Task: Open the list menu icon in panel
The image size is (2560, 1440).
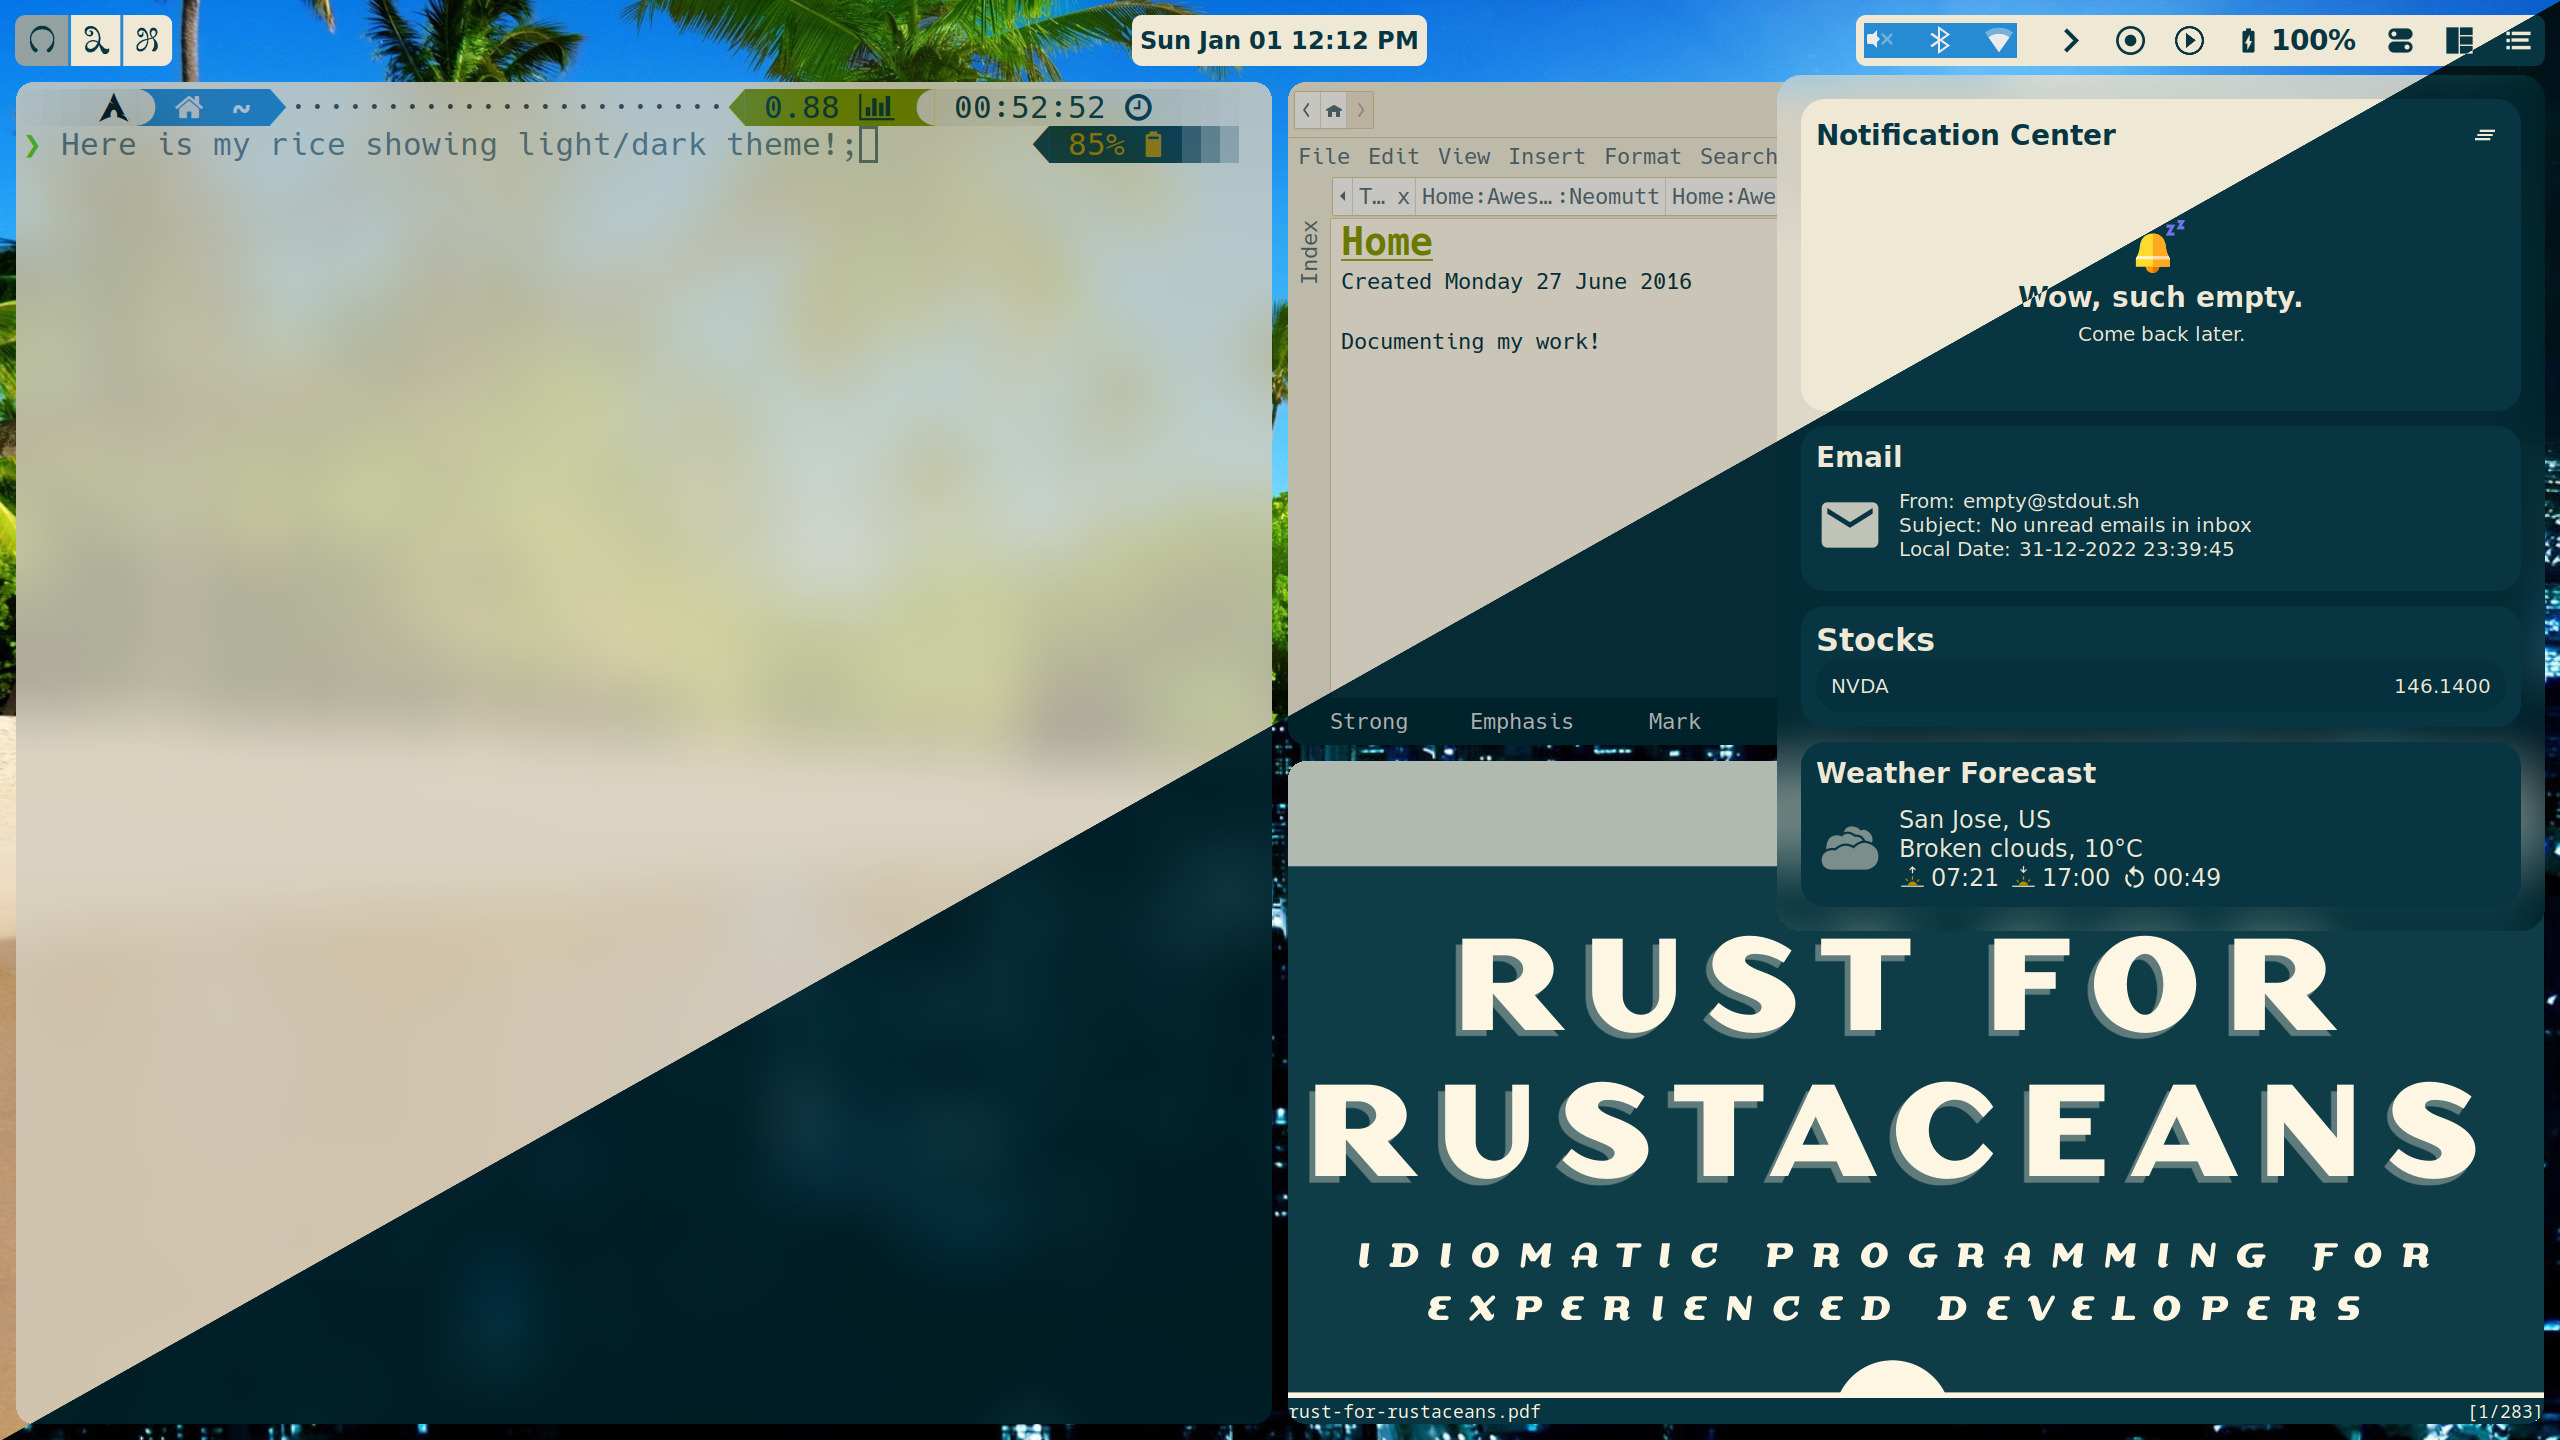Action: (2518, 40)
